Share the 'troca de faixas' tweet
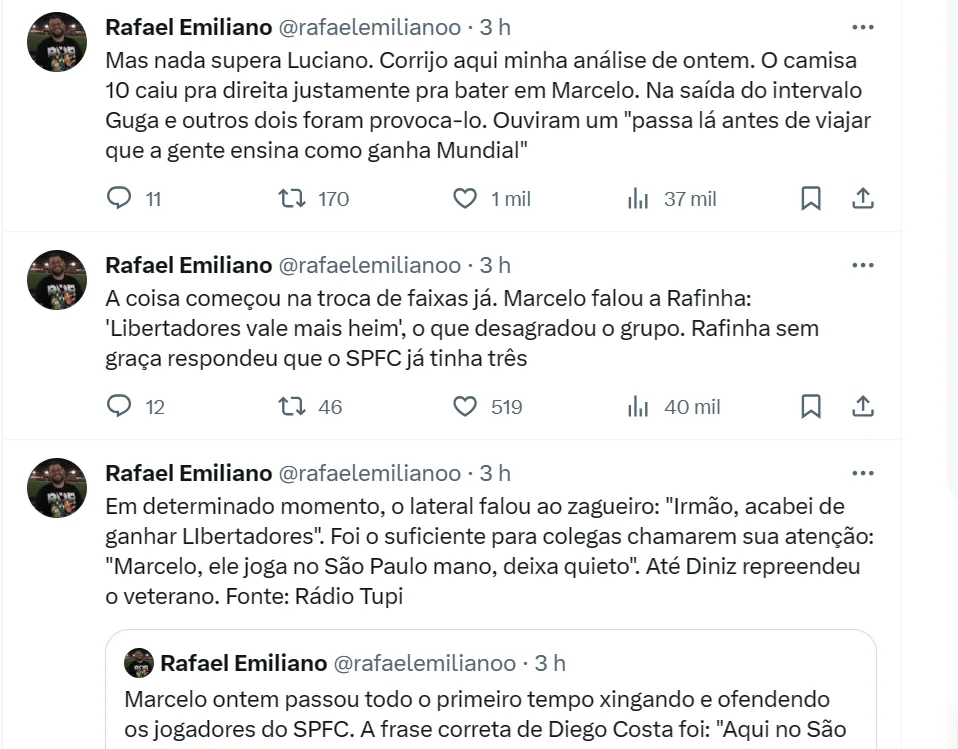This screenshot has height=749, width=958. click(x=862, y=406)
